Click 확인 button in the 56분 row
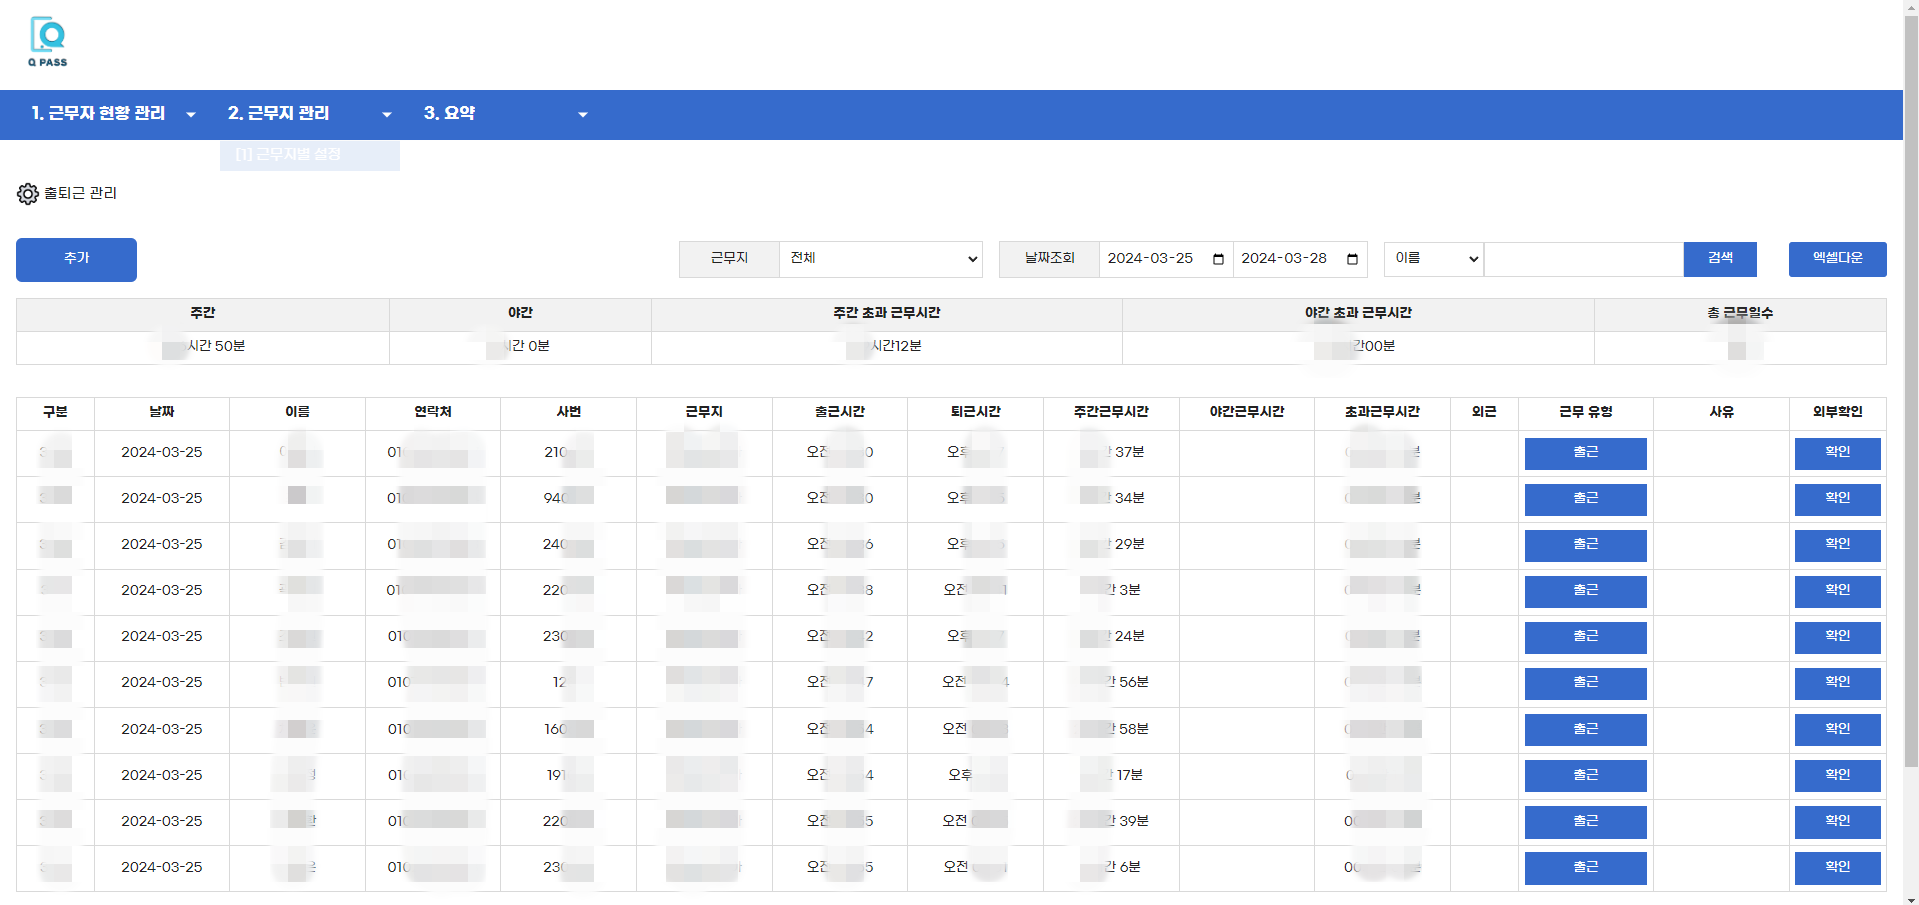Screen dimensions: 1919x905 tap(1838, 684)
